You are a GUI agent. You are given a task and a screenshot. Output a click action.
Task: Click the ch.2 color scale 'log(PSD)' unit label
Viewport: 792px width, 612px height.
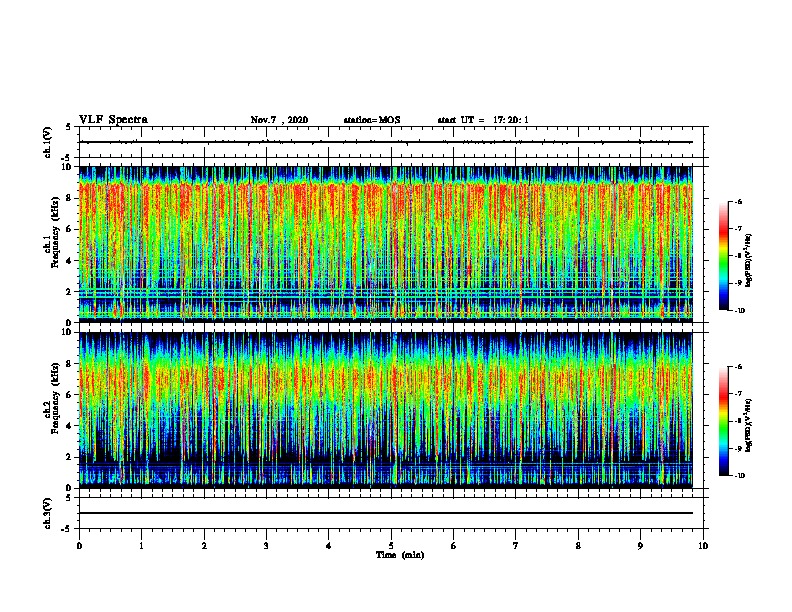(749, 425)
